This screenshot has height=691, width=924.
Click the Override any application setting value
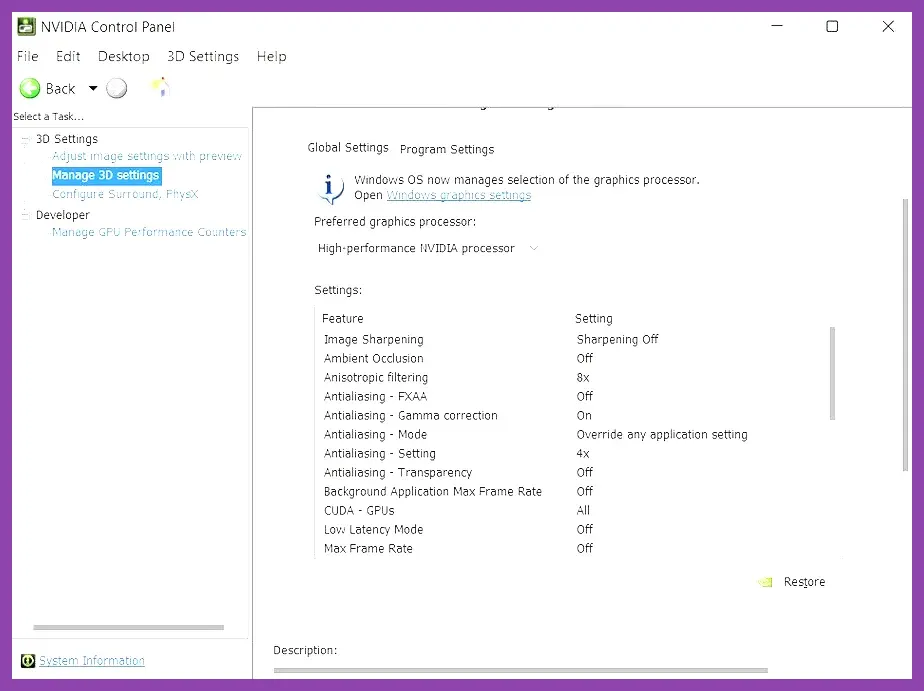pyautogui.click(x=662, y=435)
